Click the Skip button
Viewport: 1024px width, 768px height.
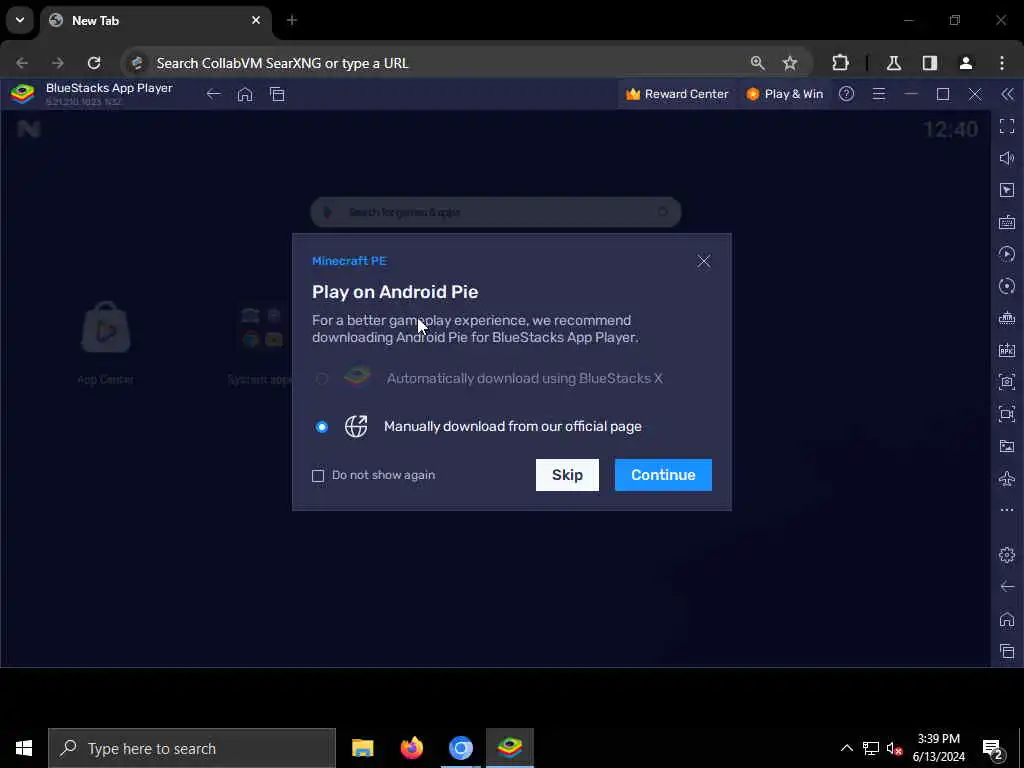coord(567,475)
